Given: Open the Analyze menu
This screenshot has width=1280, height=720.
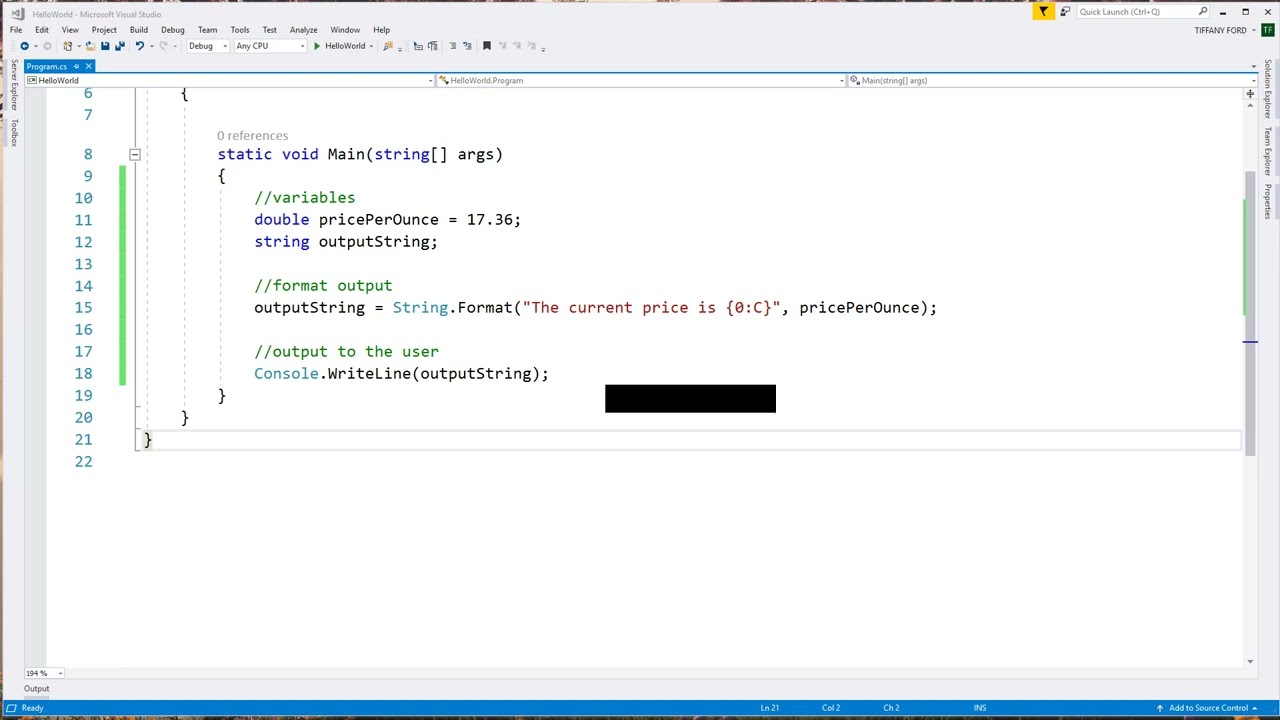Looking at the screenshot, I should coord(303,30).
